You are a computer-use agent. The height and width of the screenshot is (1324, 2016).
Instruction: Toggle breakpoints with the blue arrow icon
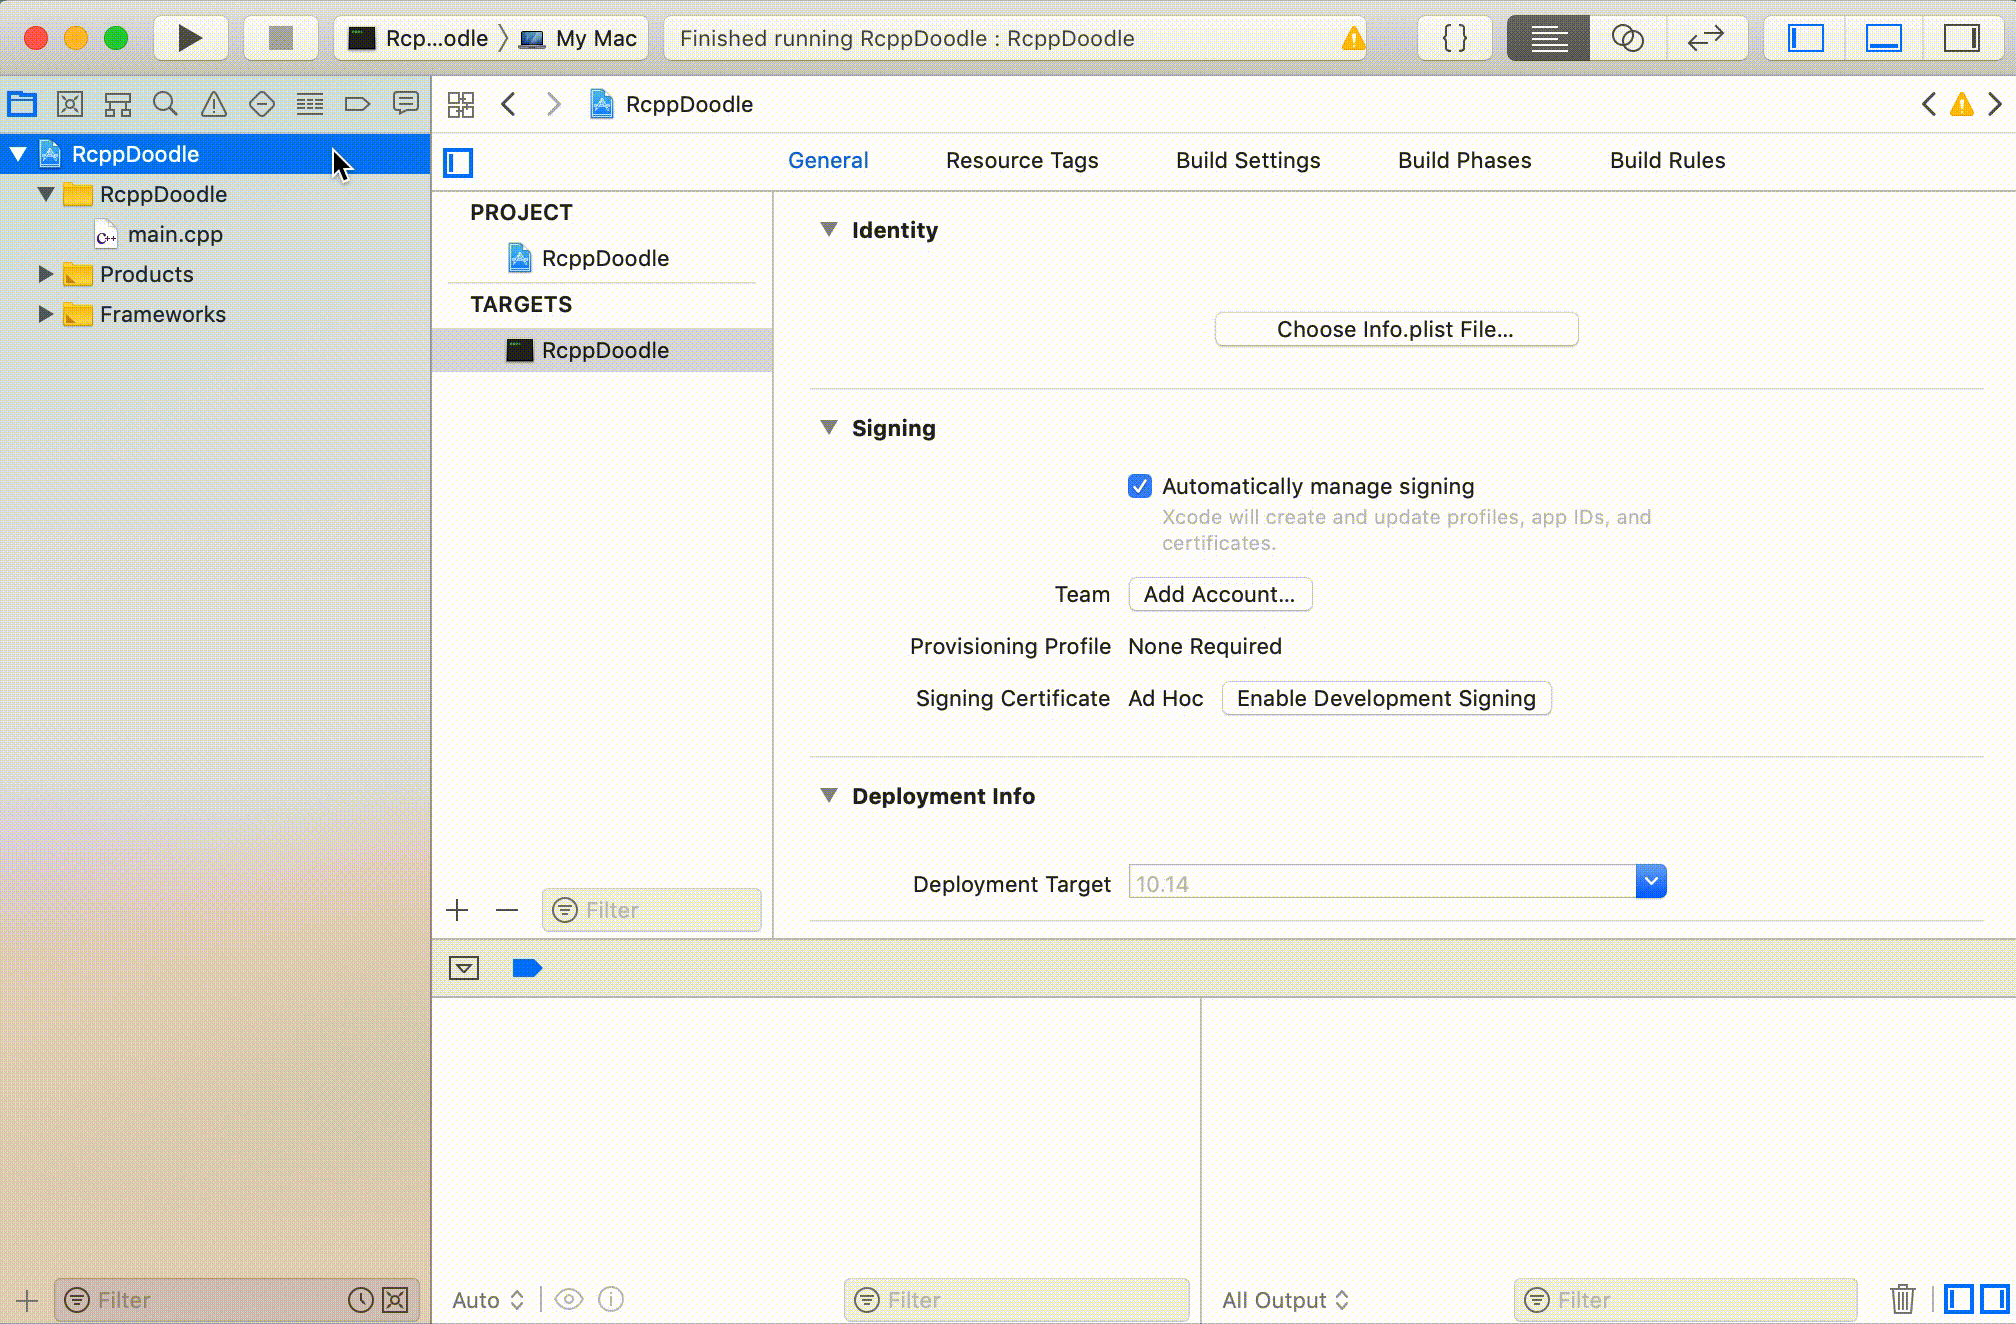click(x=526, y=967)
